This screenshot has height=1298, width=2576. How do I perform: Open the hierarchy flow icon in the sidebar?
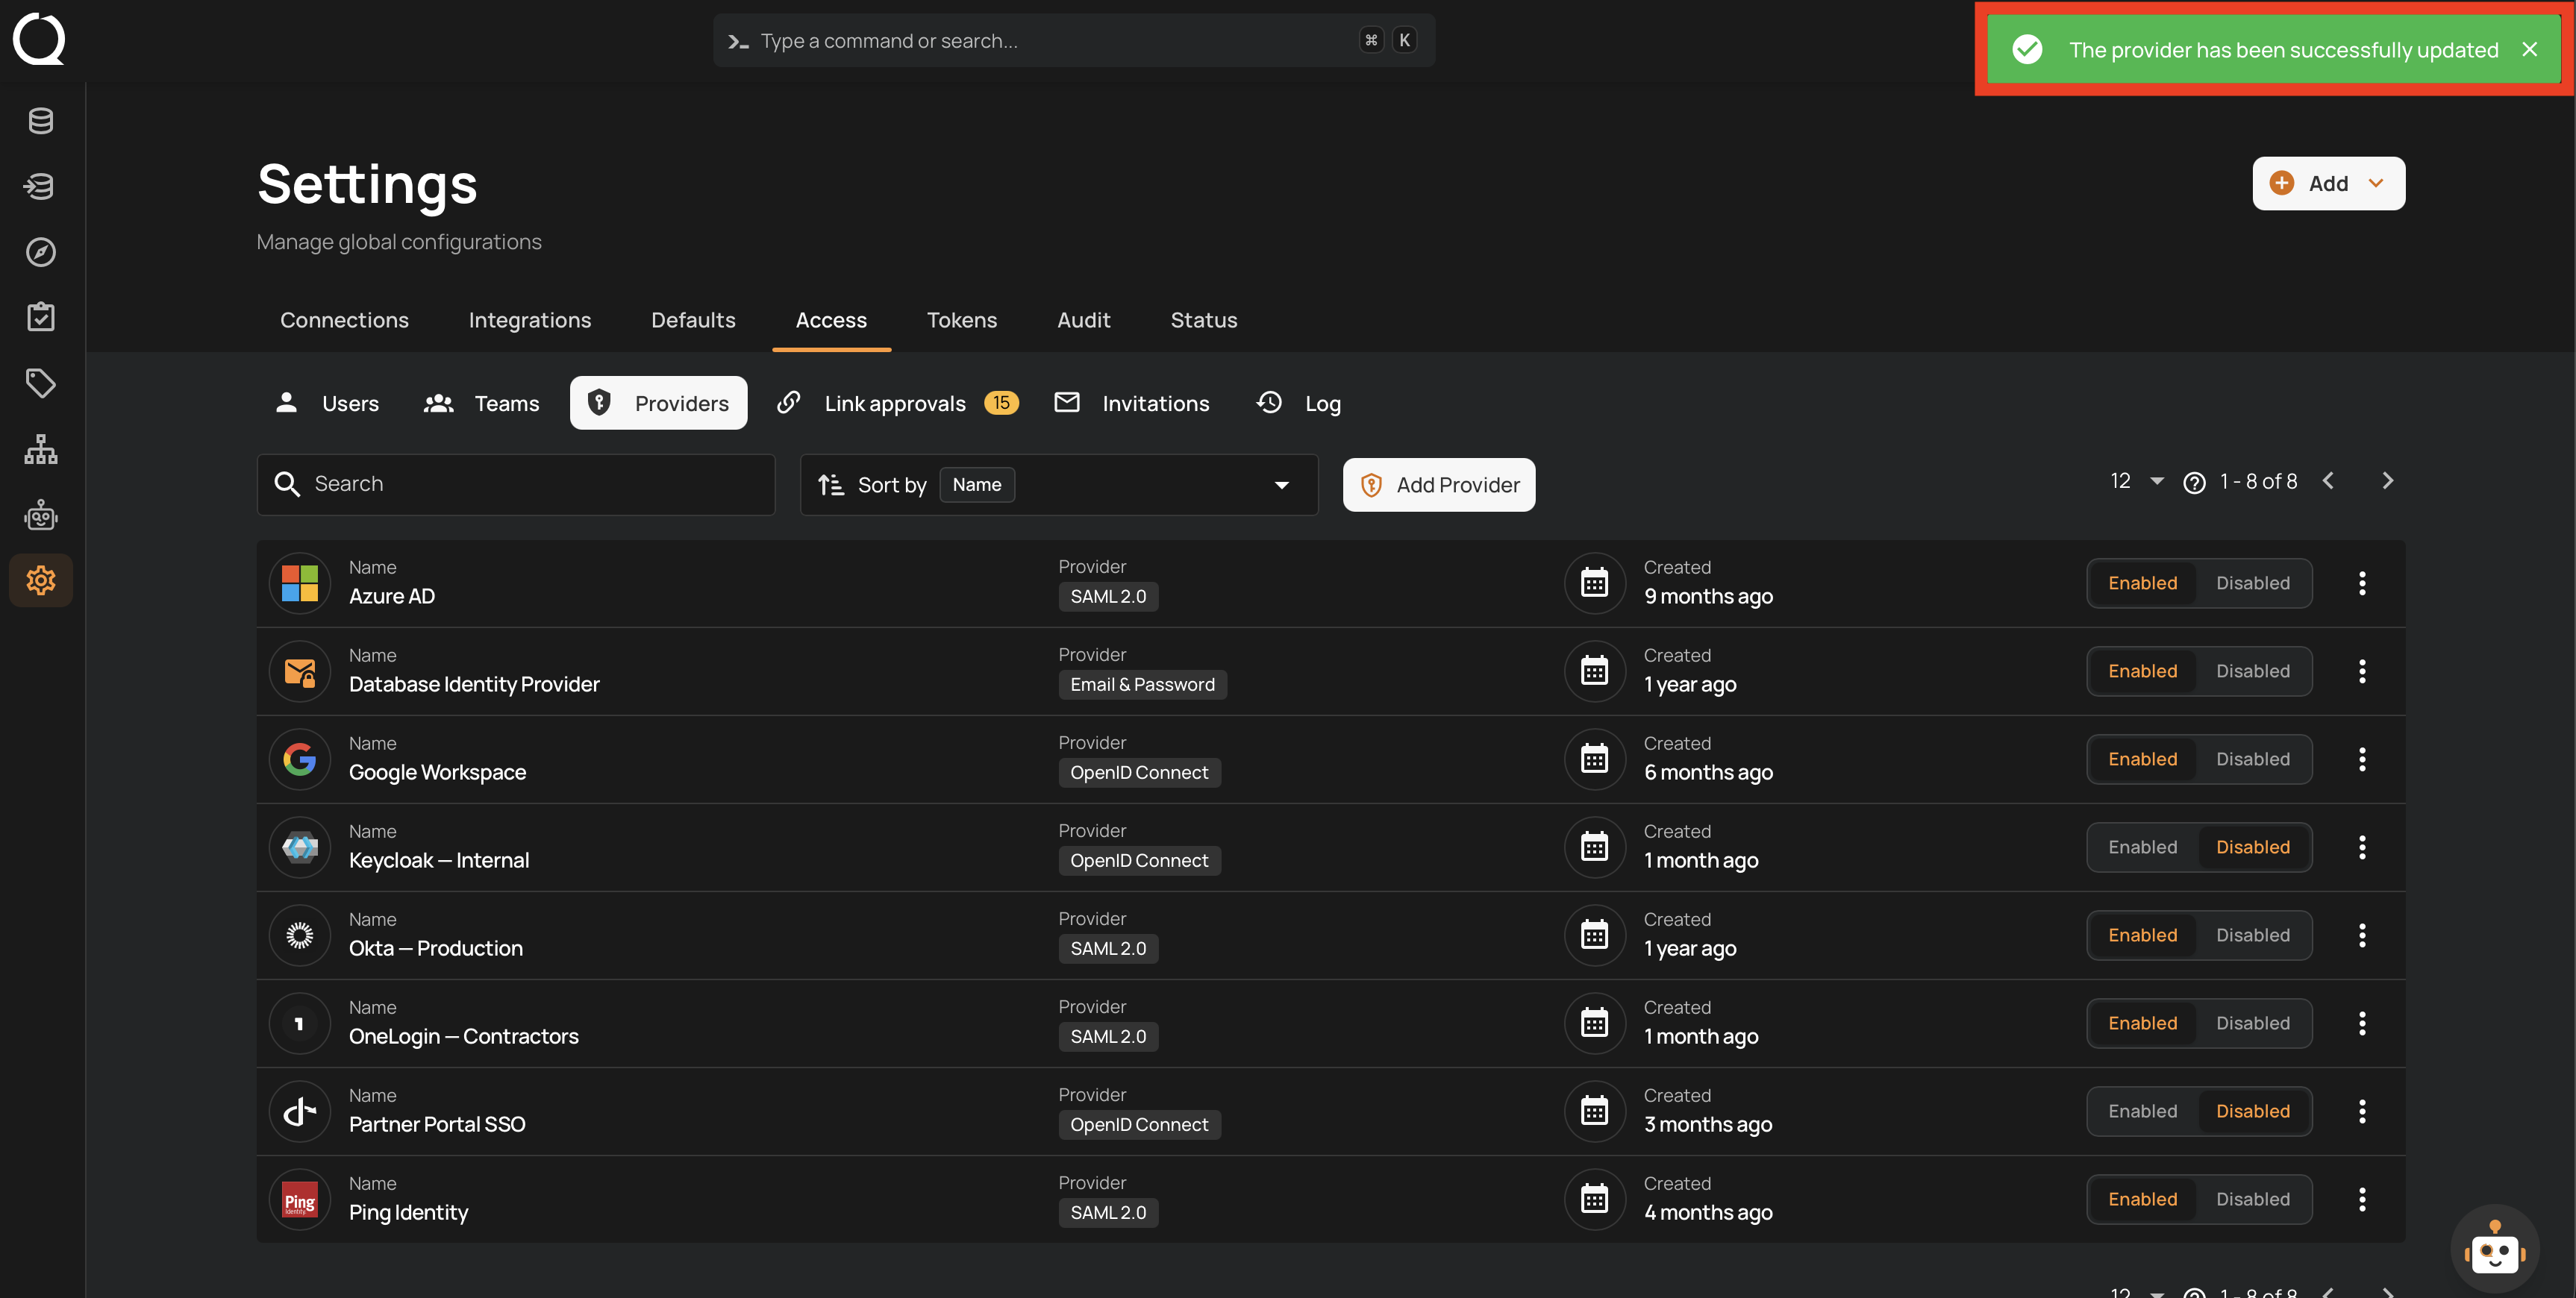click(x=41, y=449)
